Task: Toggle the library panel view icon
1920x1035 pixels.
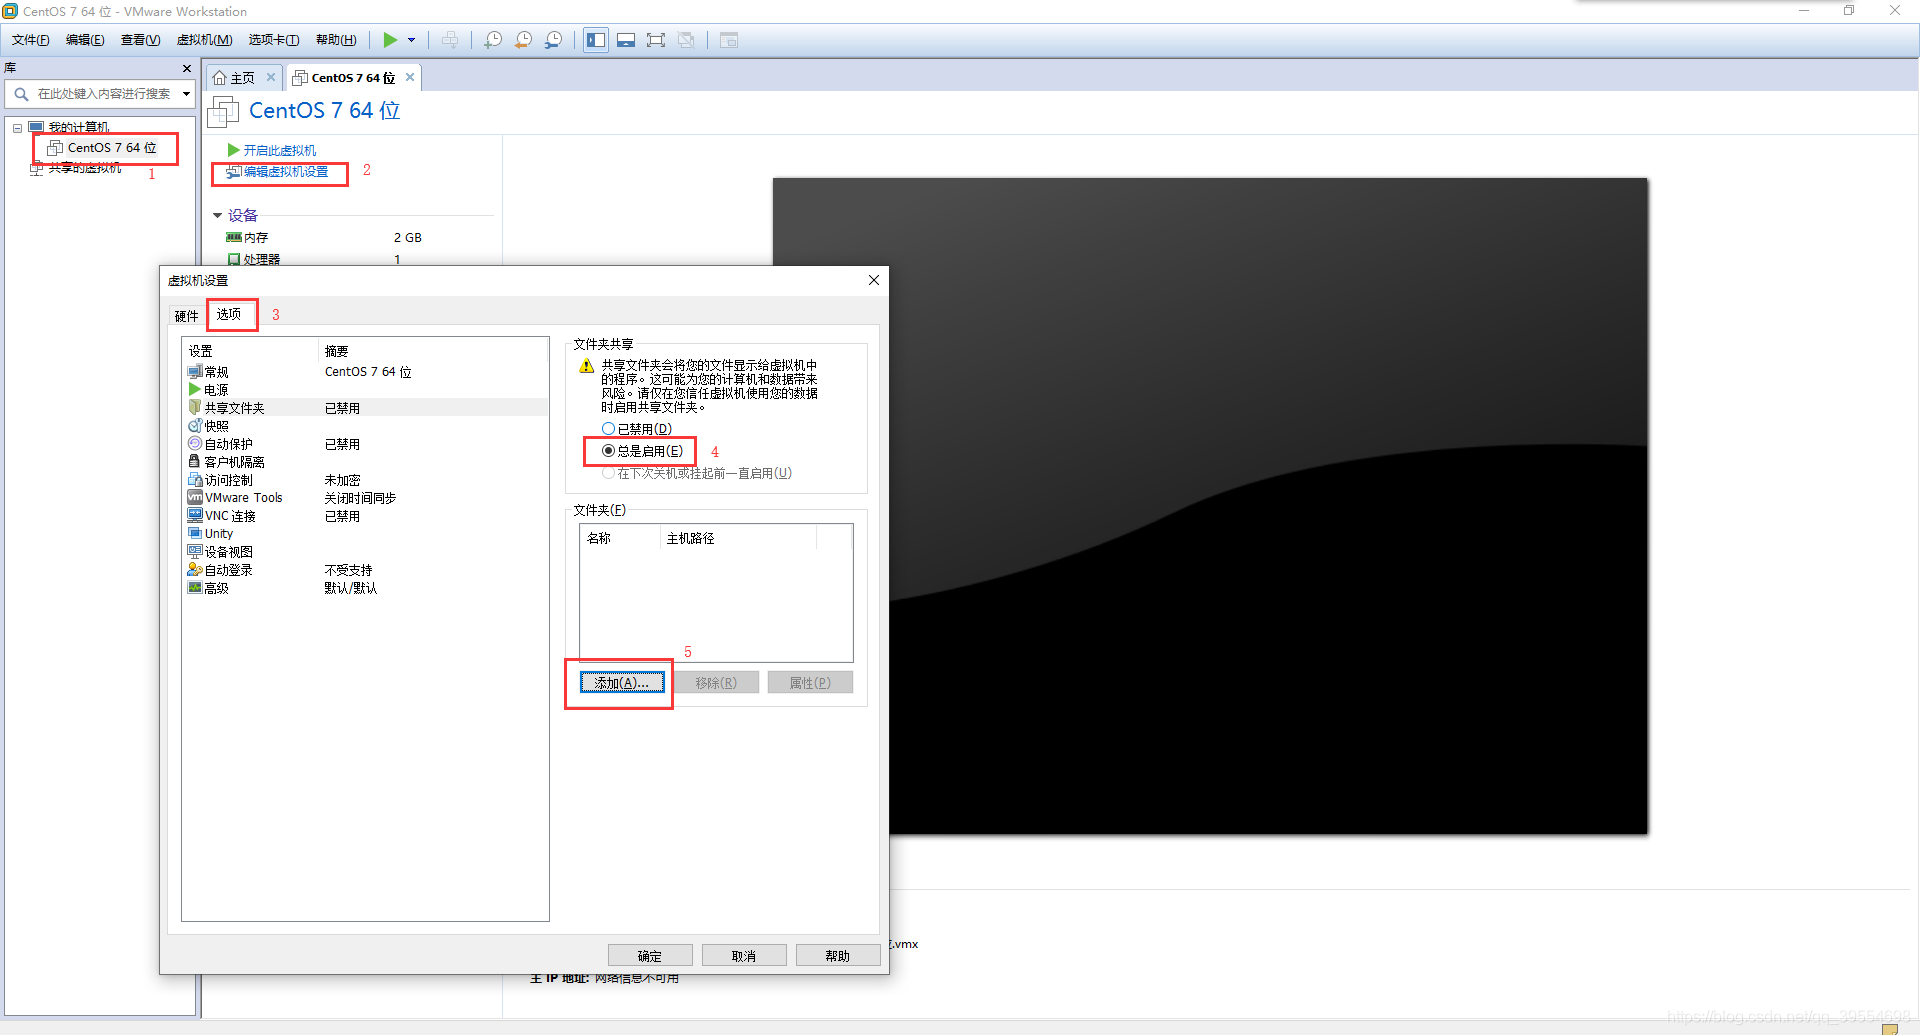Action: [x=596, y=40]
